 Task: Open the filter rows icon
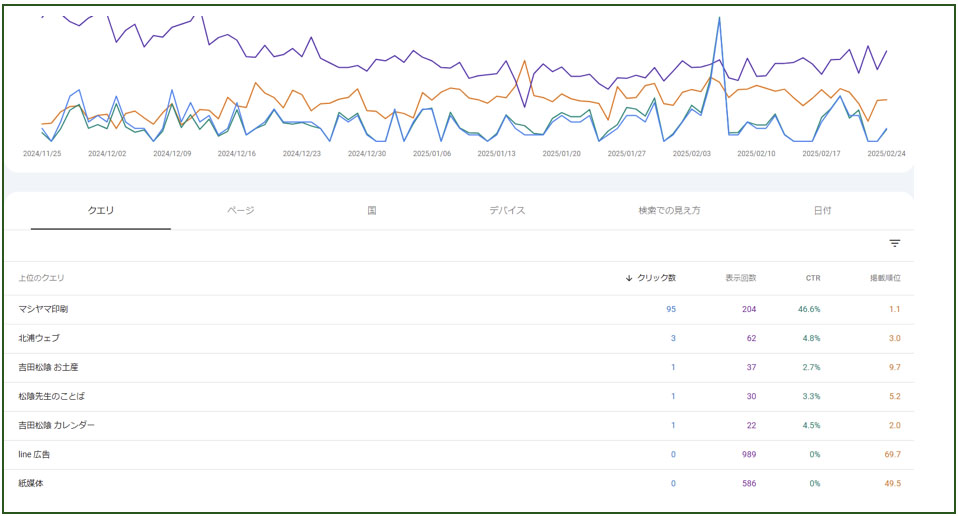[894, 244]
